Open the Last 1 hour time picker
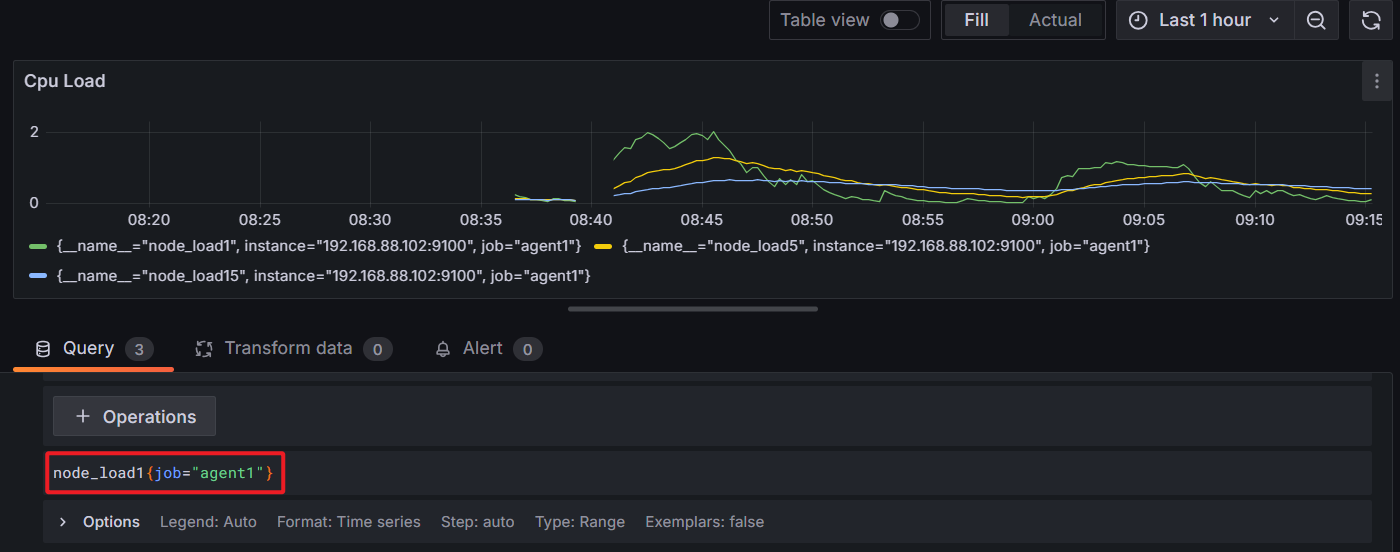 pyautogui.click(x=1205, y=20)
